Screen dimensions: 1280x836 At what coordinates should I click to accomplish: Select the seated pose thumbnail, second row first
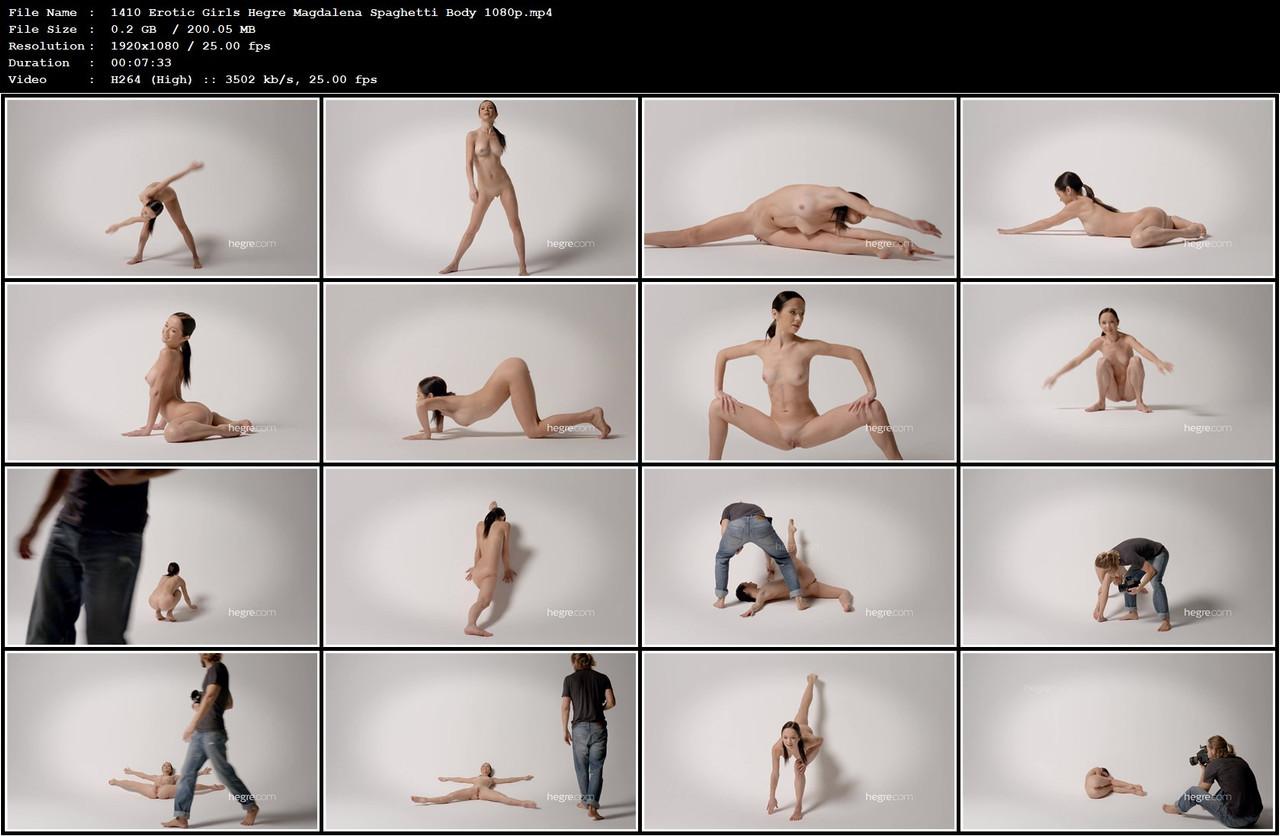click(160, 371)
